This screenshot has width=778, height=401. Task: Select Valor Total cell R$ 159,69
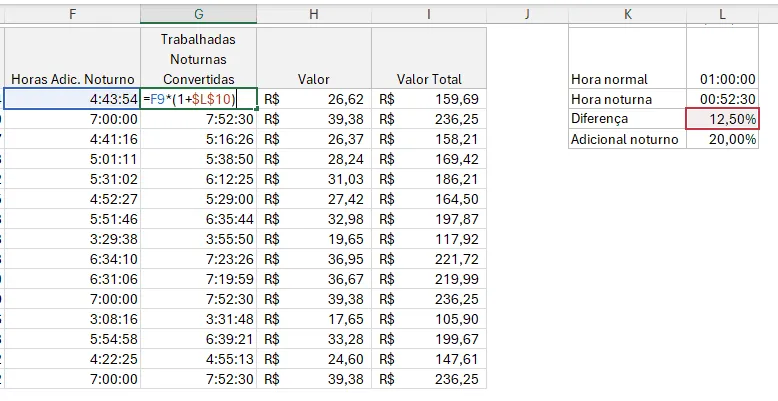pos(429,99)
